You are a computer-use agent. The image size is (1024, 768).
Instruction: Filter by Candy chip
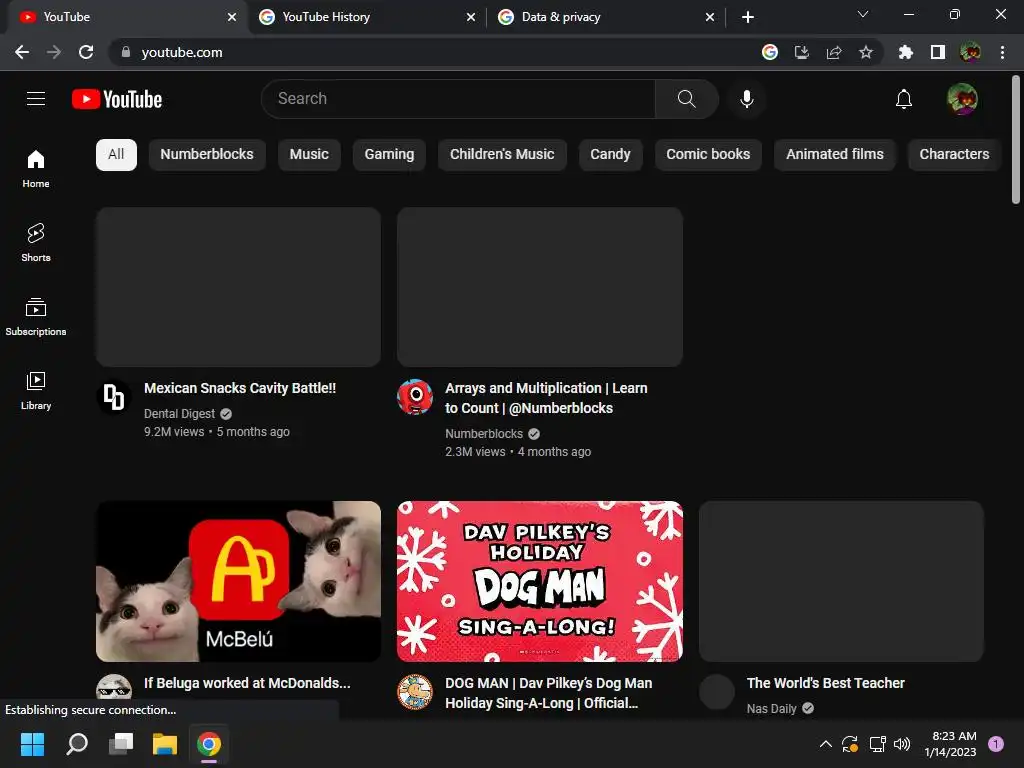(x=611, y=155)
